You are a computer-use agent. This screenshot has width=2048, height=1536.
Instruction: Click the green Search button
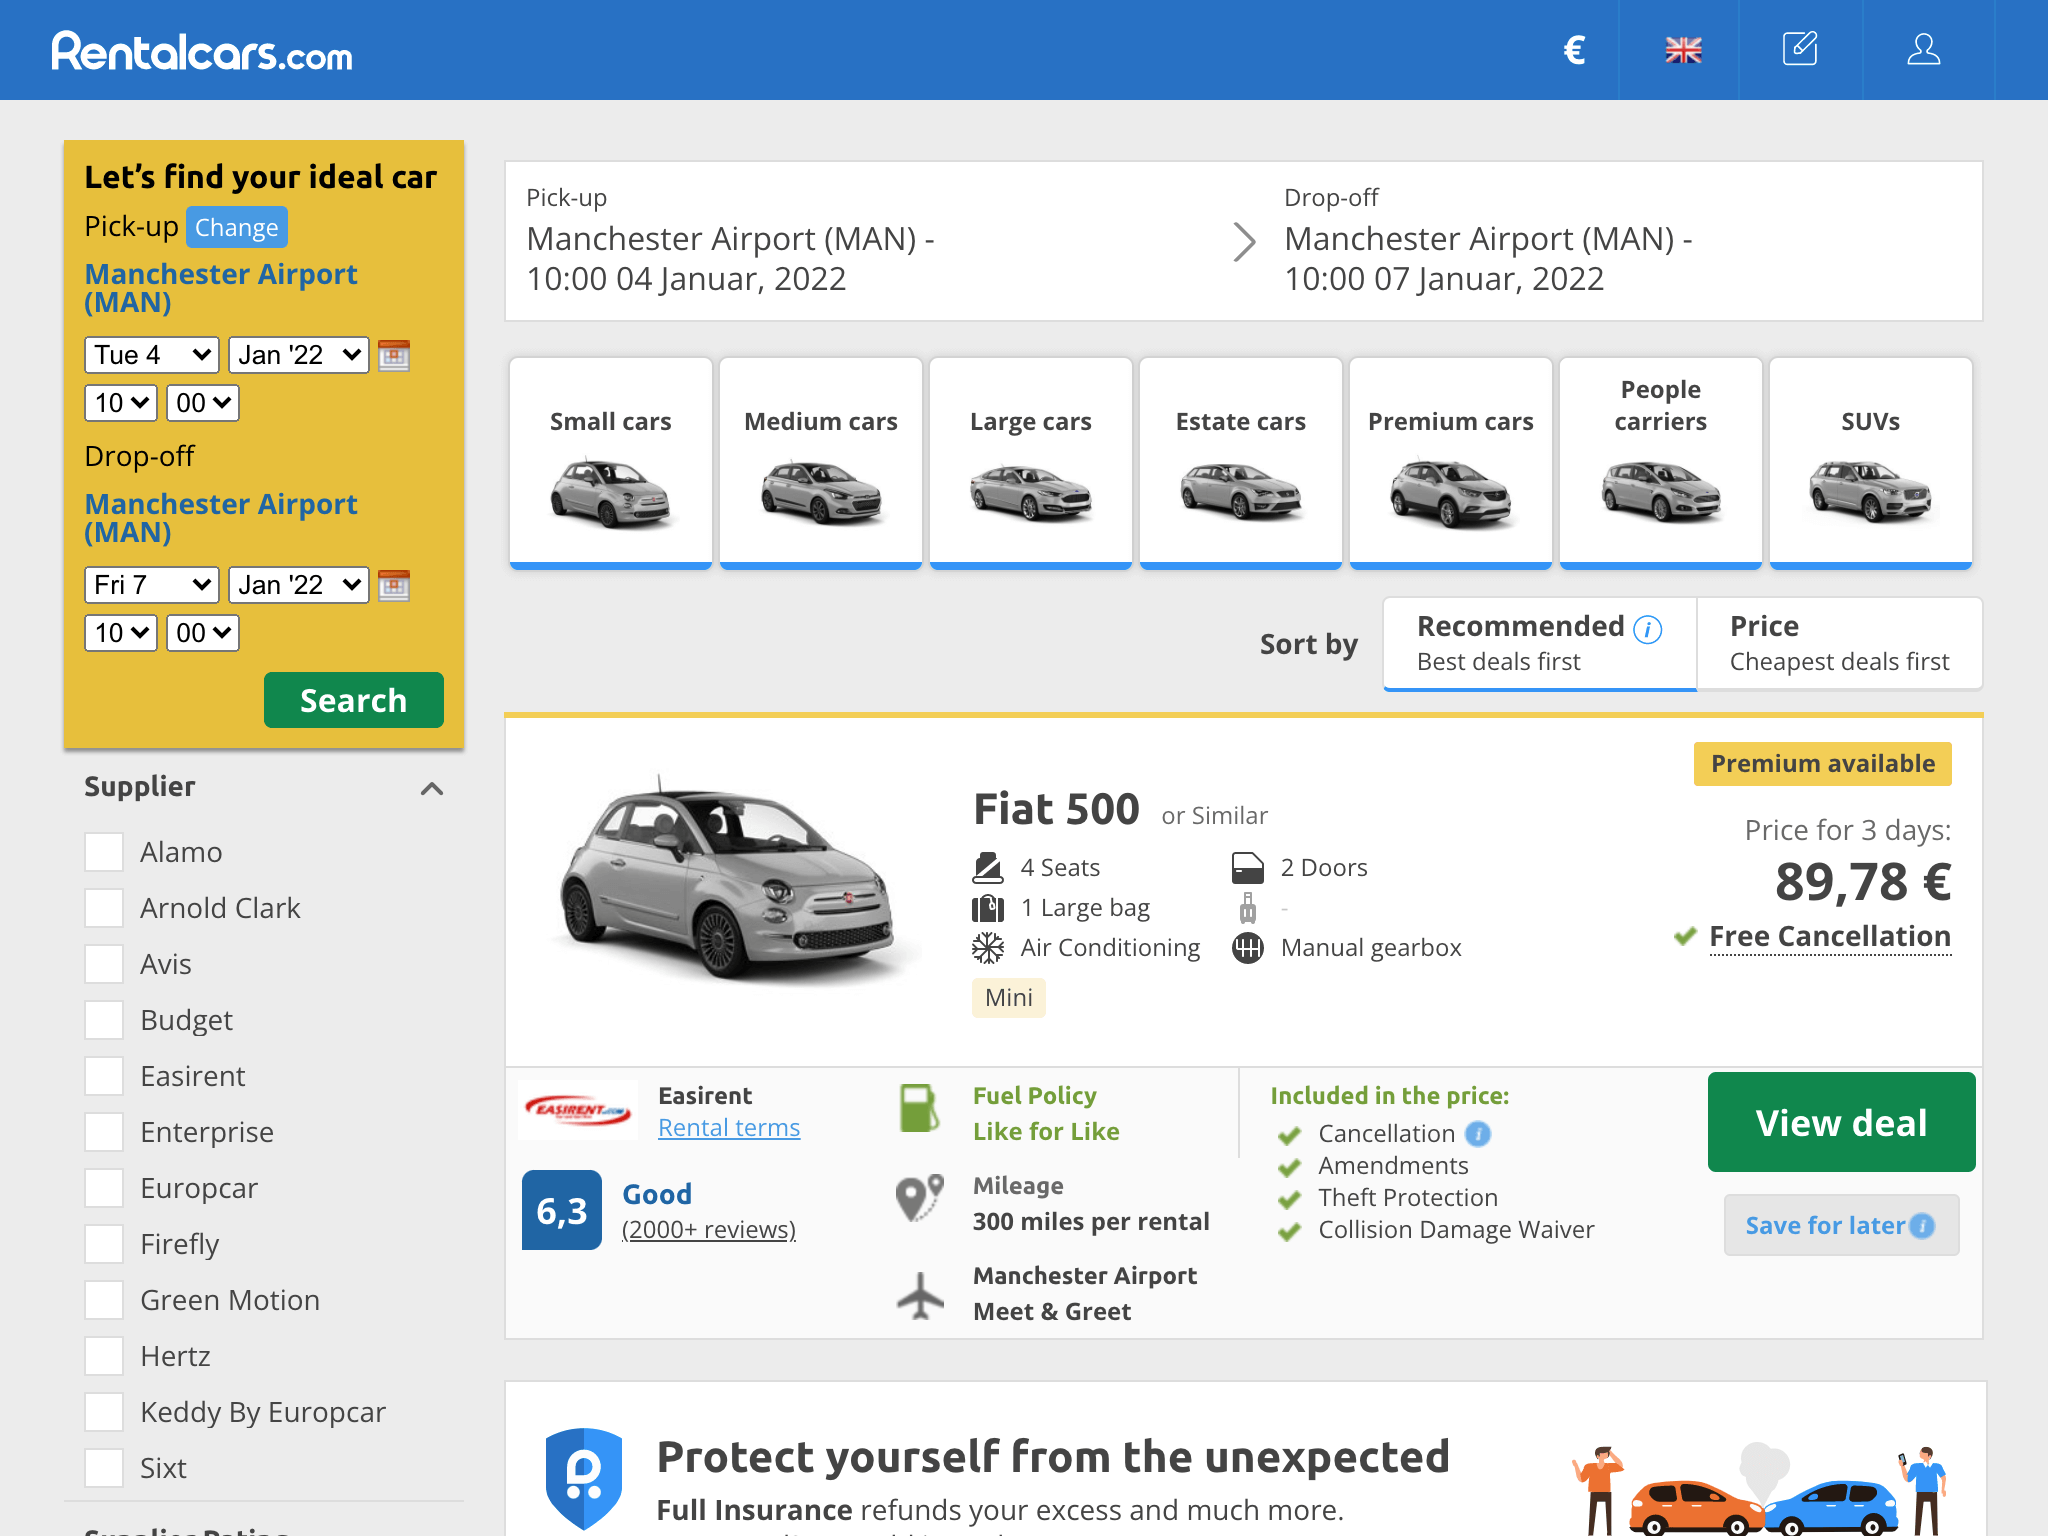(x=354, y=700)
